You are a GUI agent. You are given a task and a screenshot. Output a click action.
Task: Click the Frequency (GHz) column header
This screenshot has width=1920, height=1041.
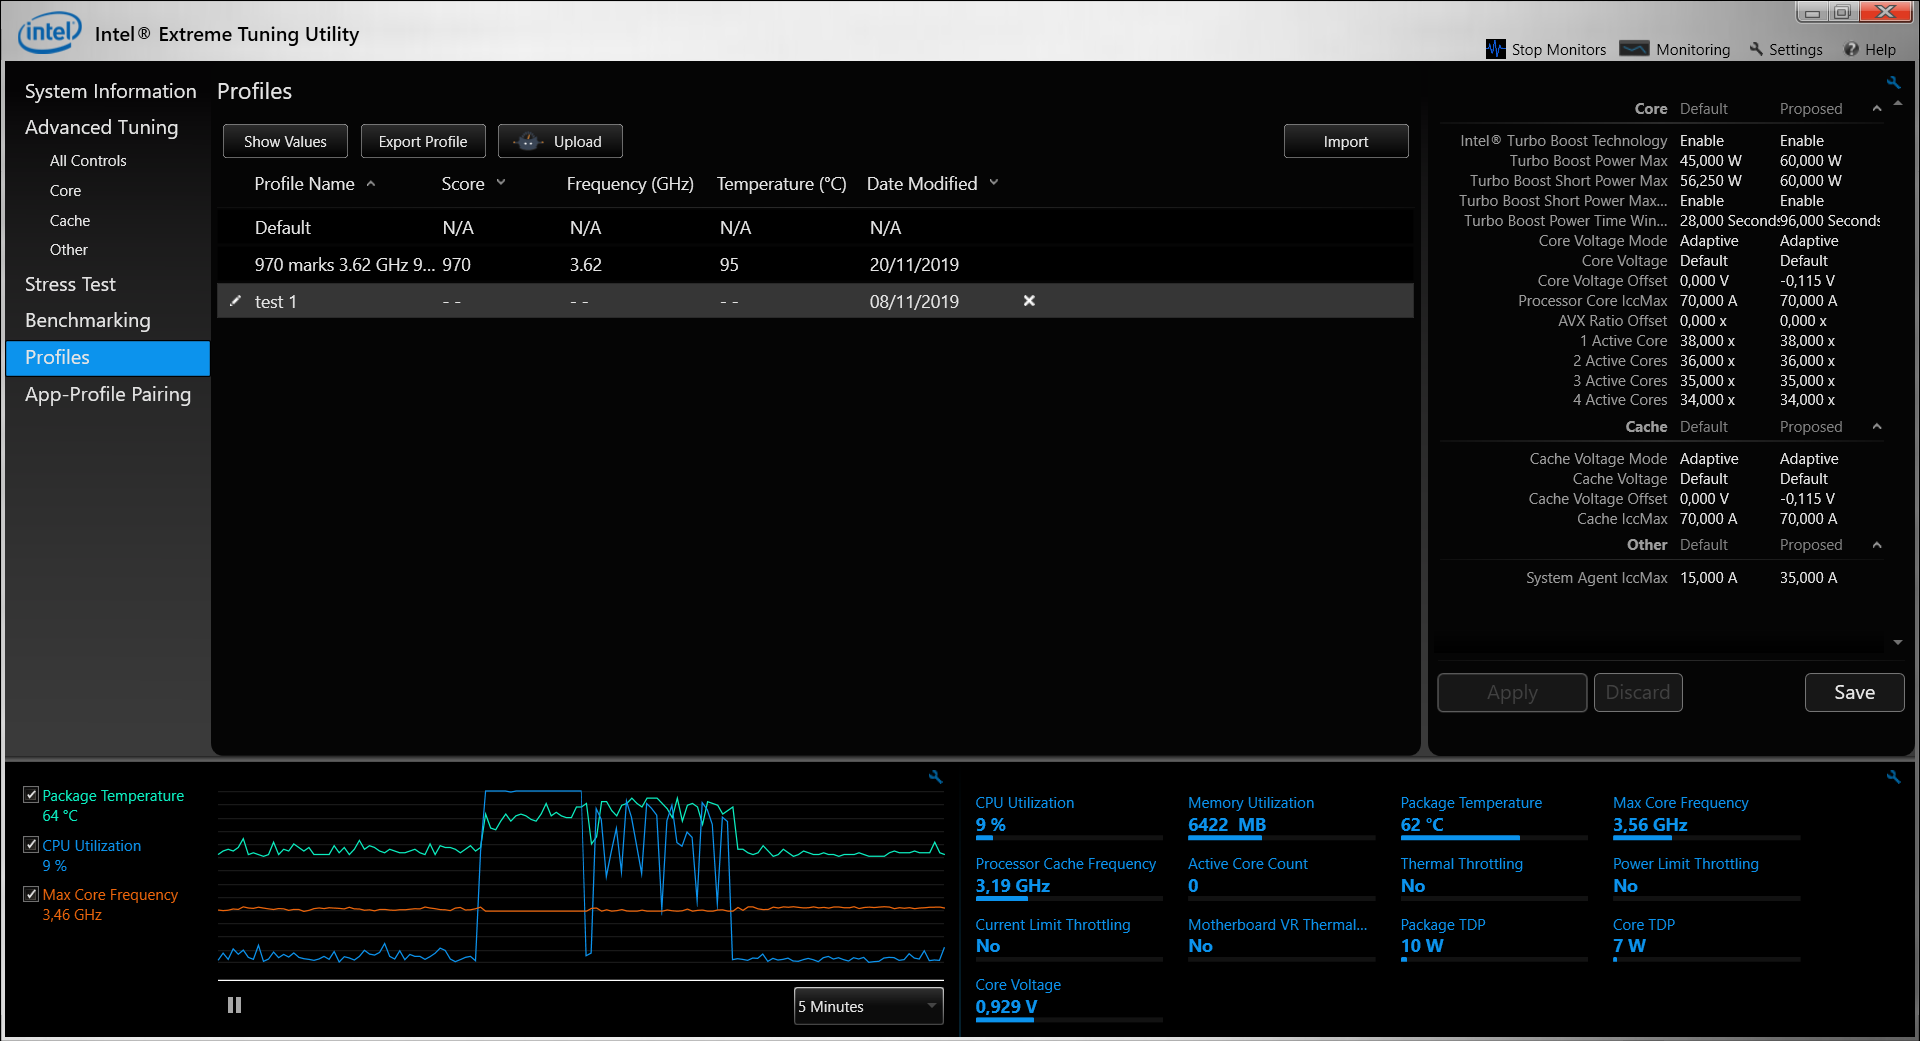pos(630,183)
